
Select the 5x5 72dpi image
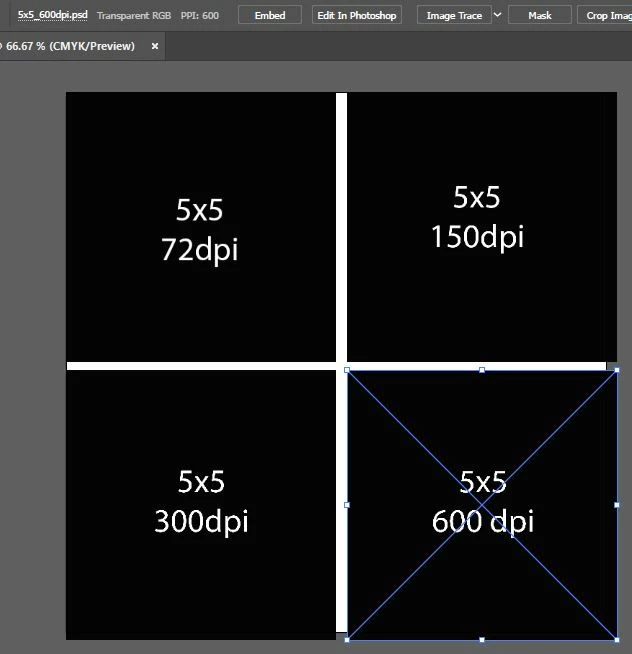tap(201, 227)
